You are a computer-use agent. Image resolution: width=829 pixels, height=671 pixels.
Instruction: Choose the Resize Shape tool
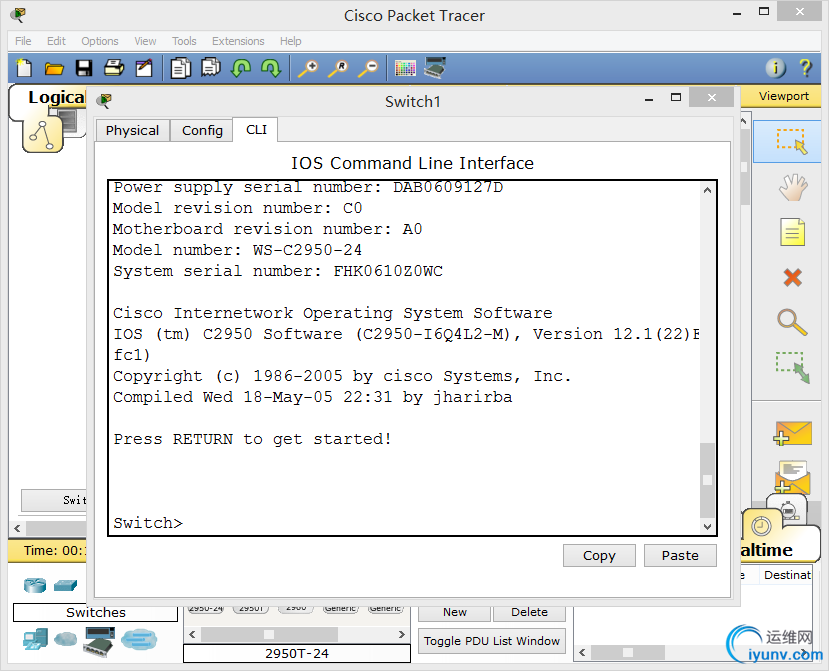click(x=793, y=367)
